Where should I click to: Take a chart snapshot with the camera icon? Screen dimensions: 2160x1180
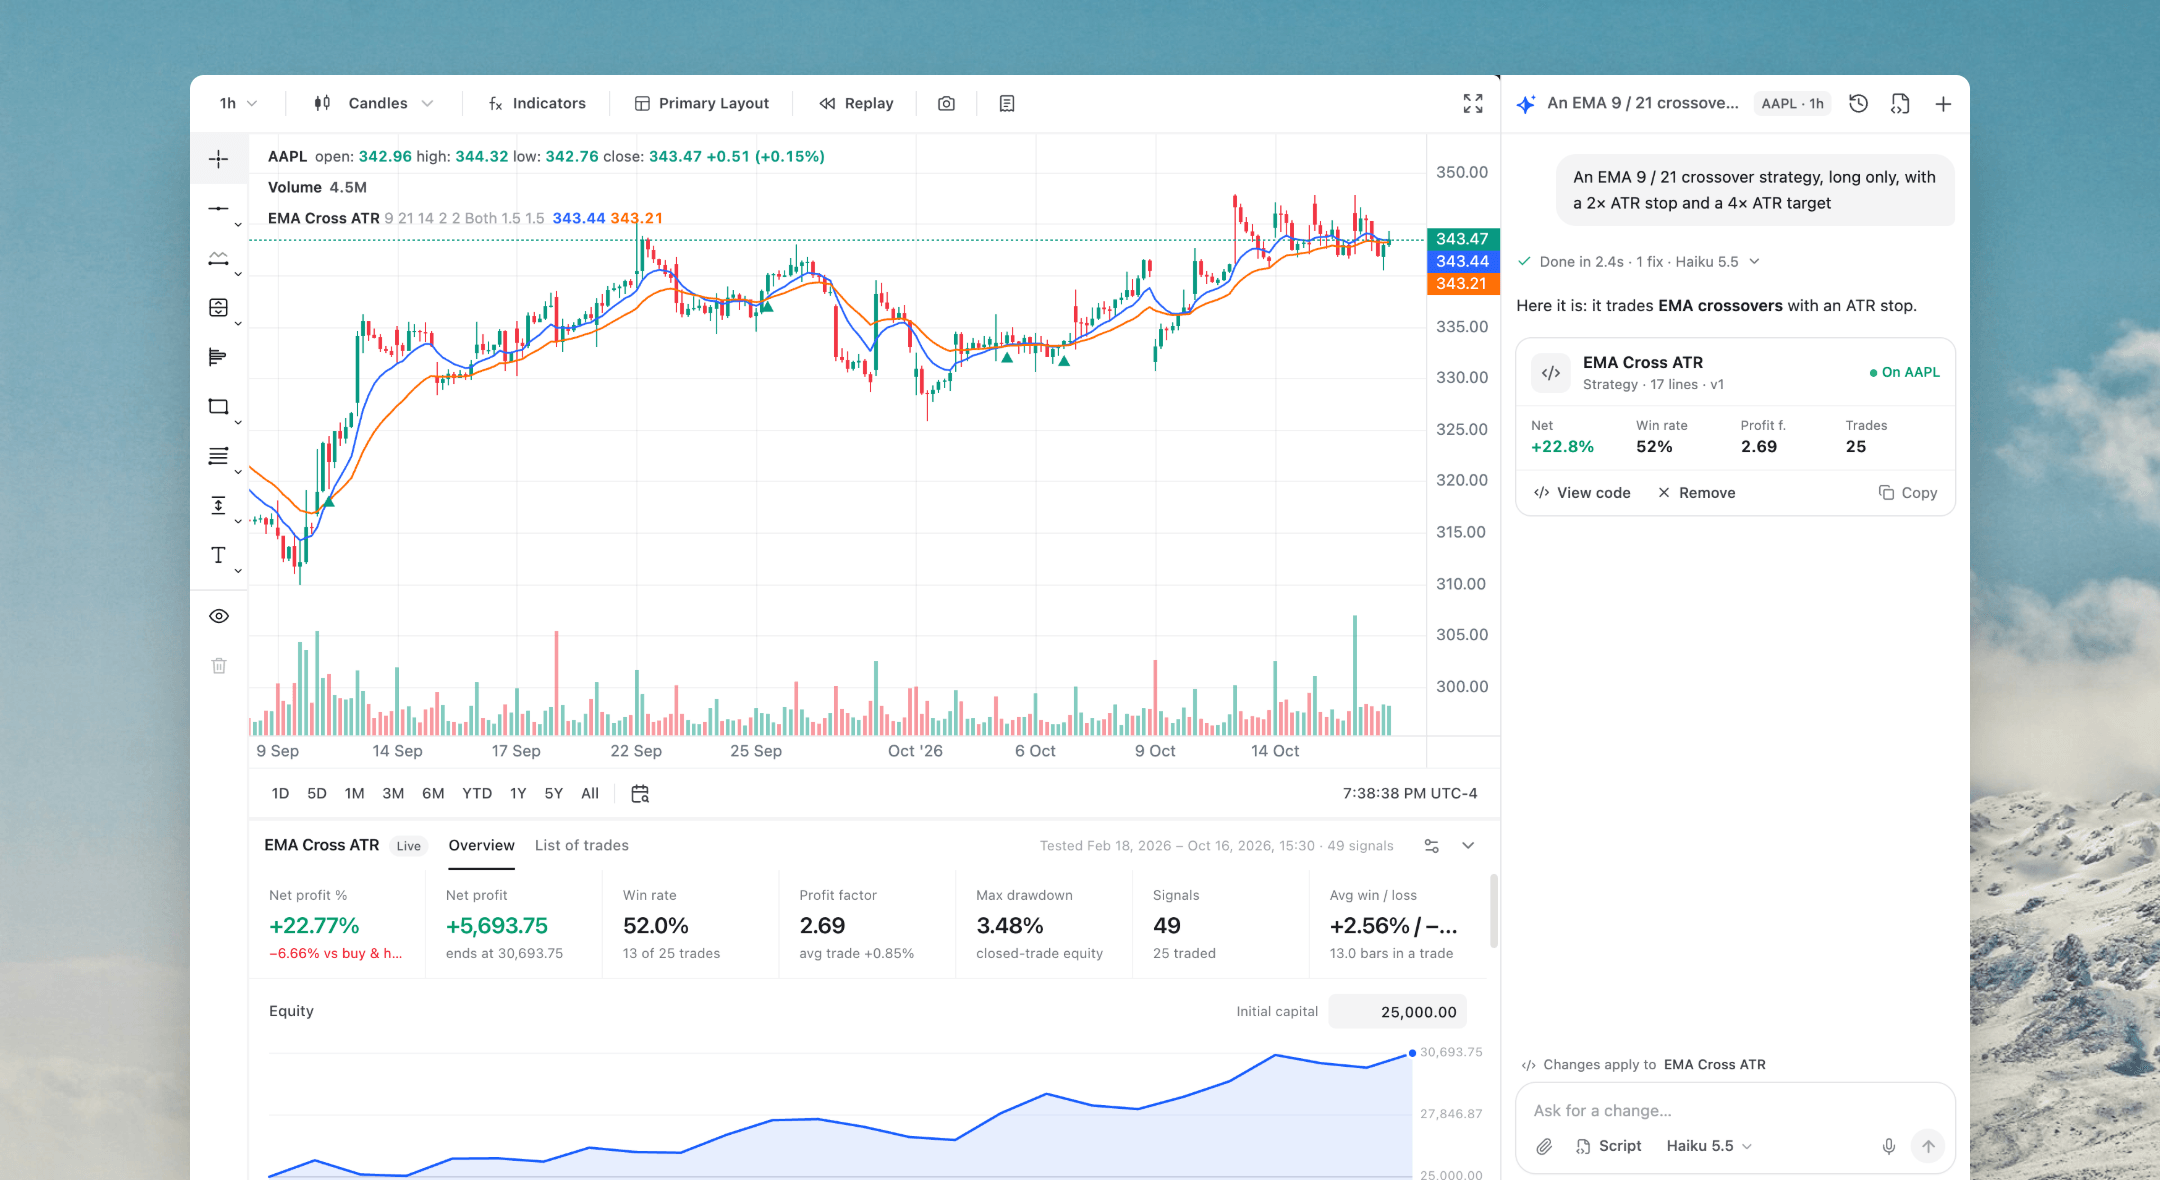click(946, 103)
